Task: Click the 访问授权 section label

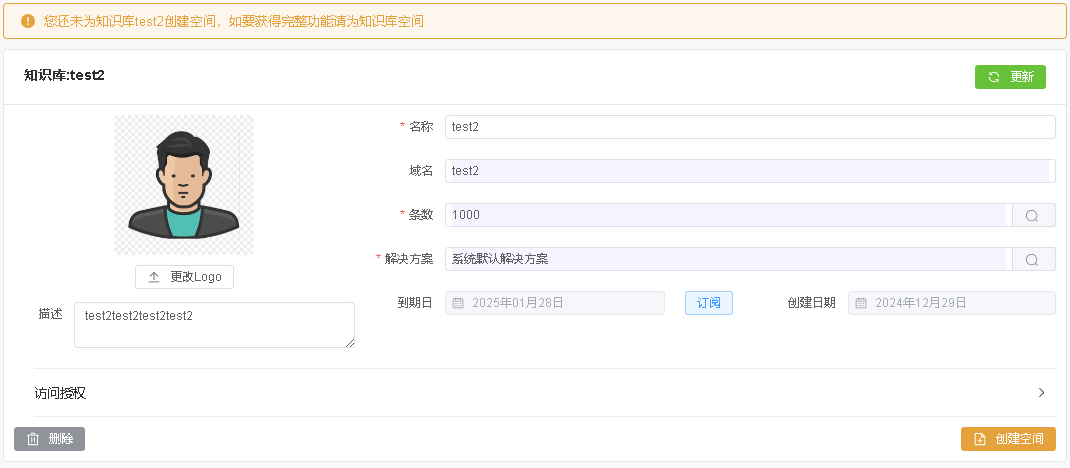Action: (x=61, y=393)
